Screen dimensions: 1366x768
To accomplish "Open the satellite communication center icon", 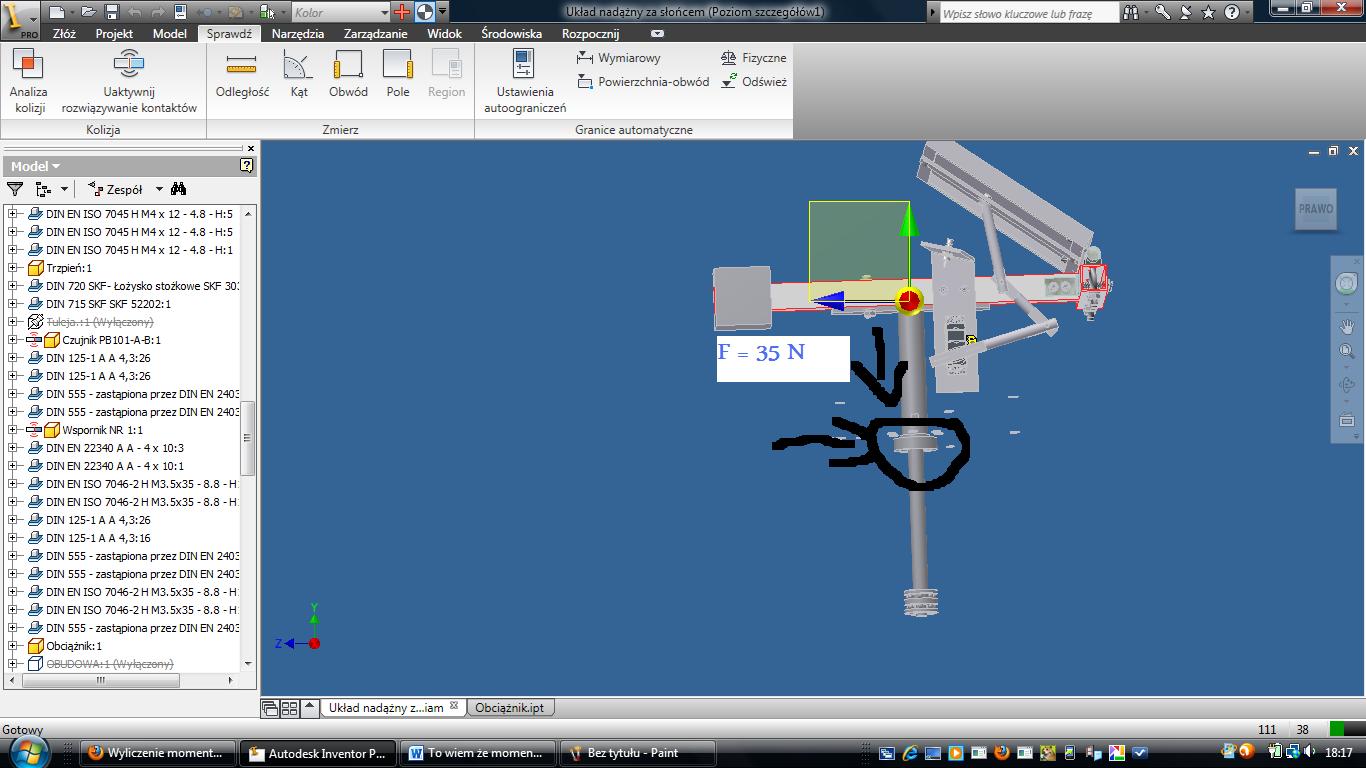I will (1186, 12).
